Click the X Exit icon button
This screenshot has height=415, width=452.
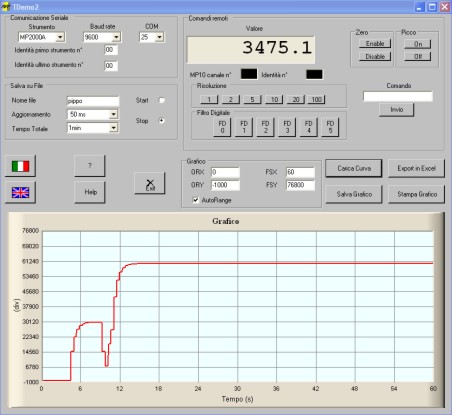click(150, 183)
